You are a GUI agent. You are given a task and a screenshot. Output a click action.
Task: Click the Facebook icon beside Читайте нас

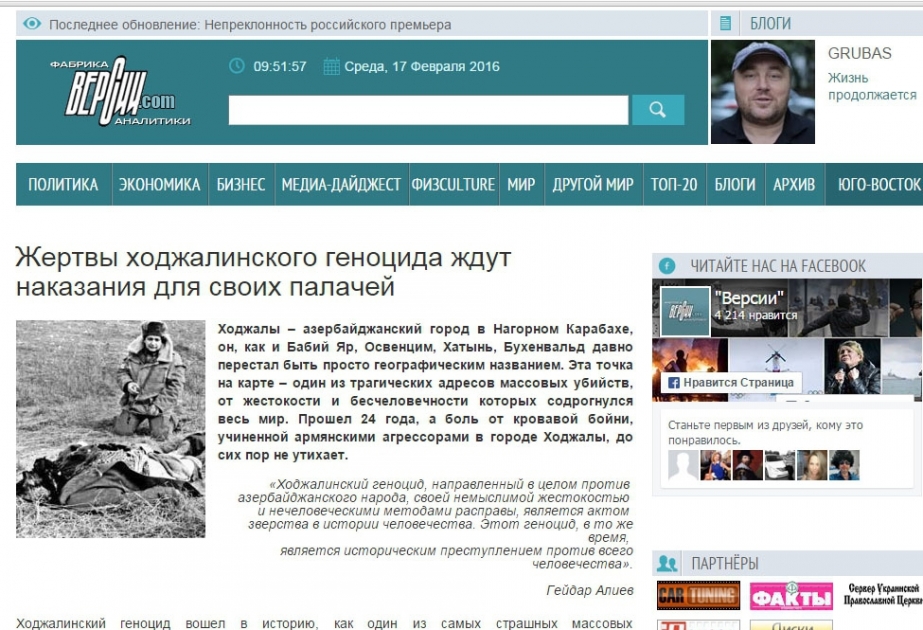pos(666,266)
